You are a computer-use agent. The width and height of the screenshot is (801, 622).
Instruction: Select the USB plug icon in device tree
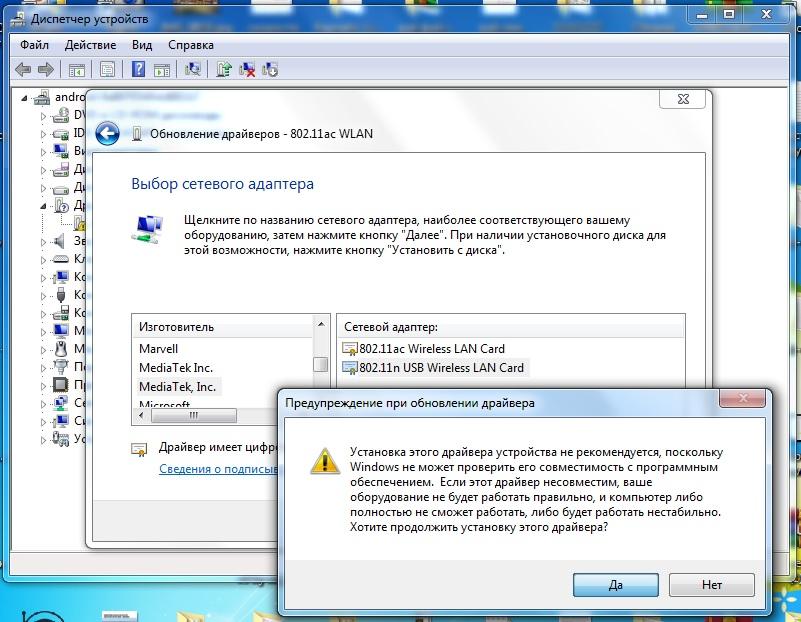[x=61, y=295]
